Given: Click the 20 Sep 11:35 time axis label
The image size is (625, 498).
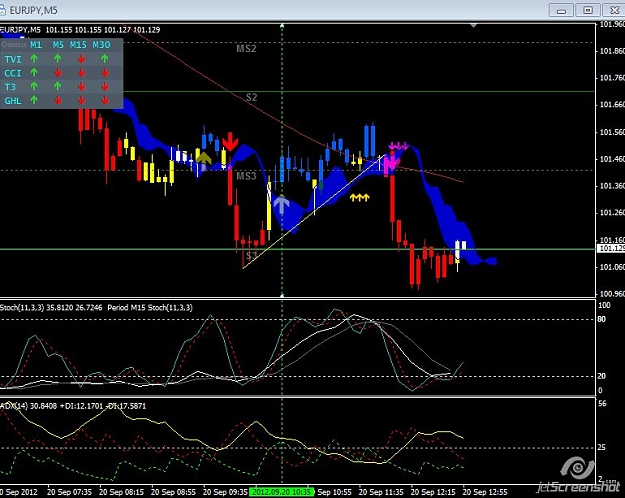Looking at the screenshot, I should (x=381, y=492).
